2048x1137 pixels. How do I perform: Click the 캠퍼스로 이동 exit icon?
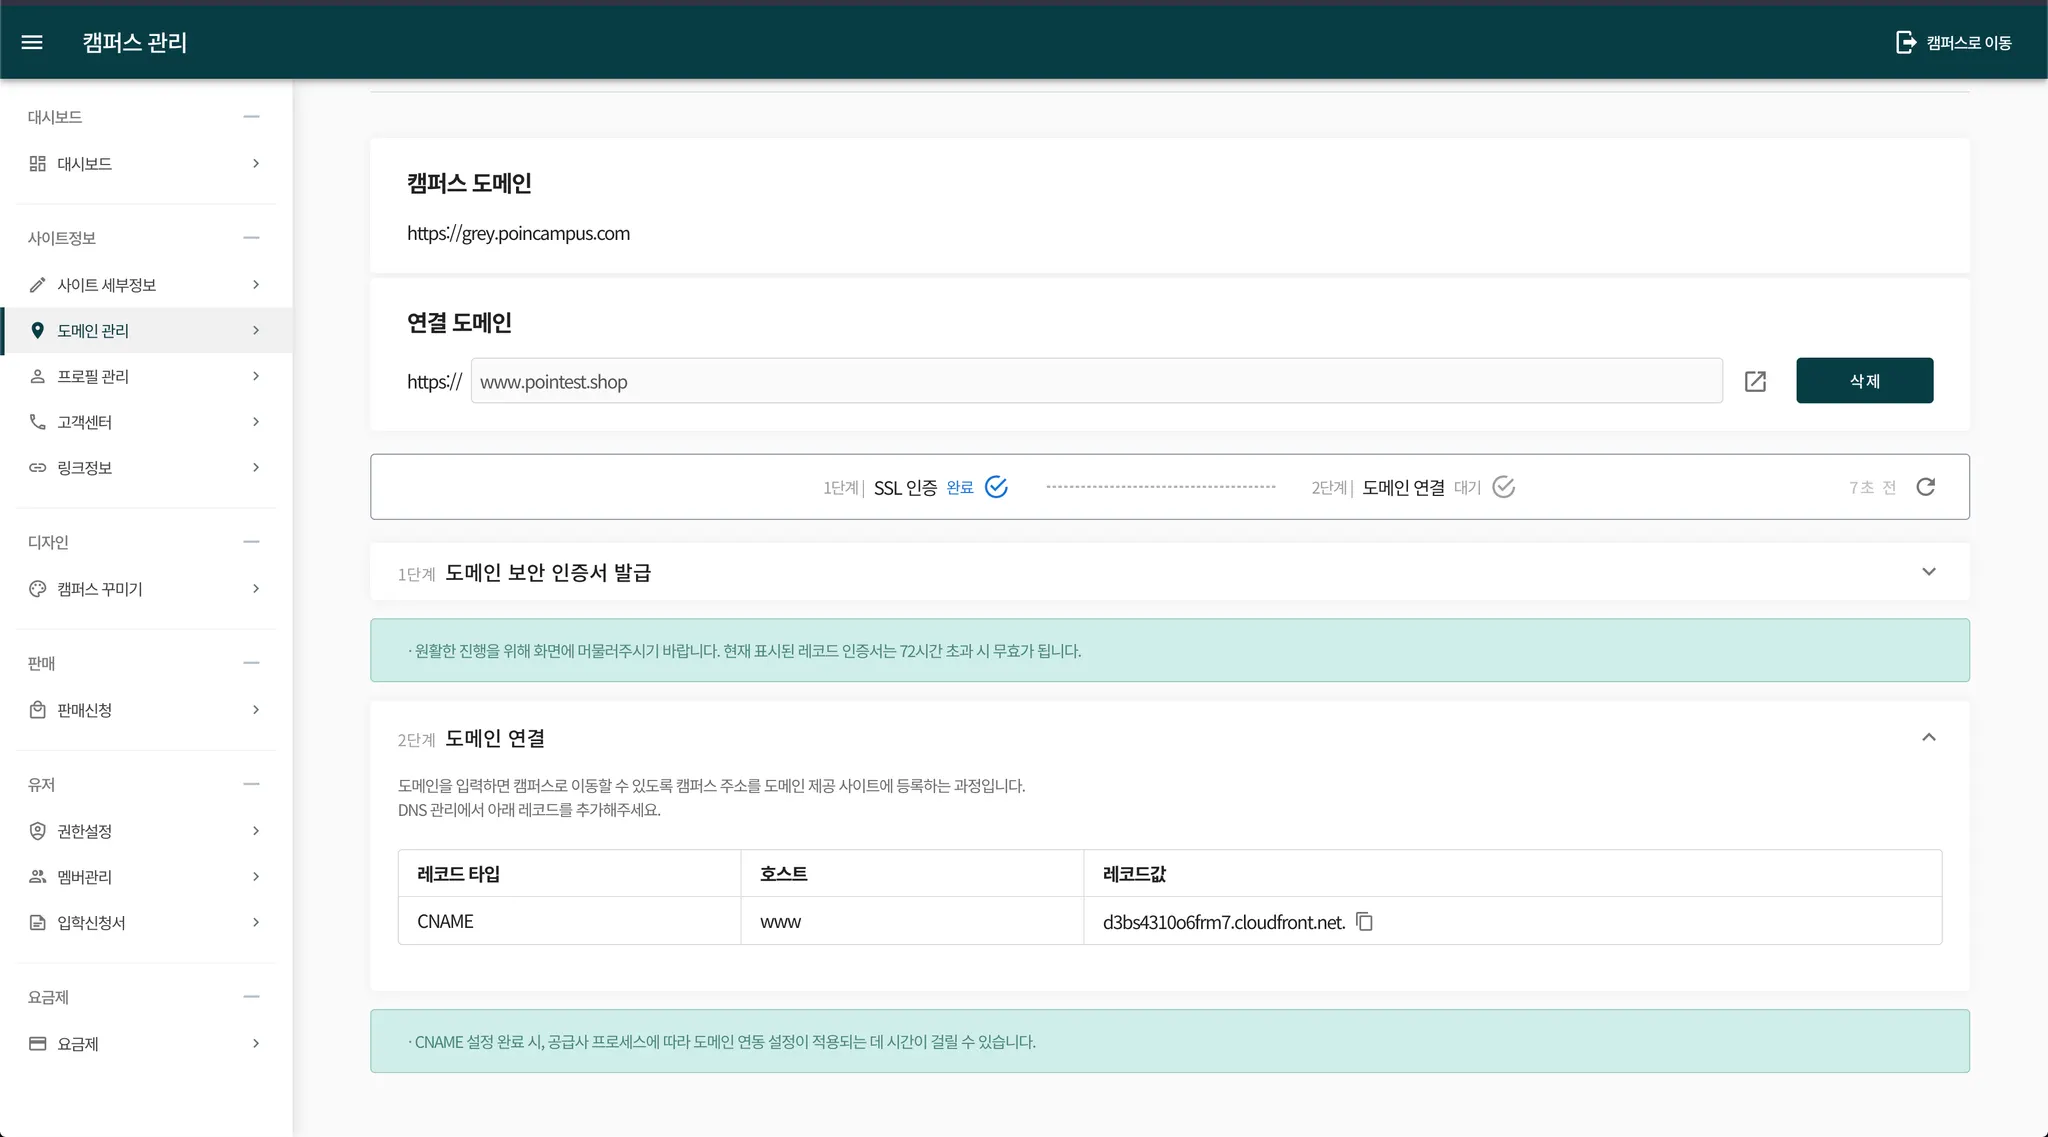[1906, 42]
